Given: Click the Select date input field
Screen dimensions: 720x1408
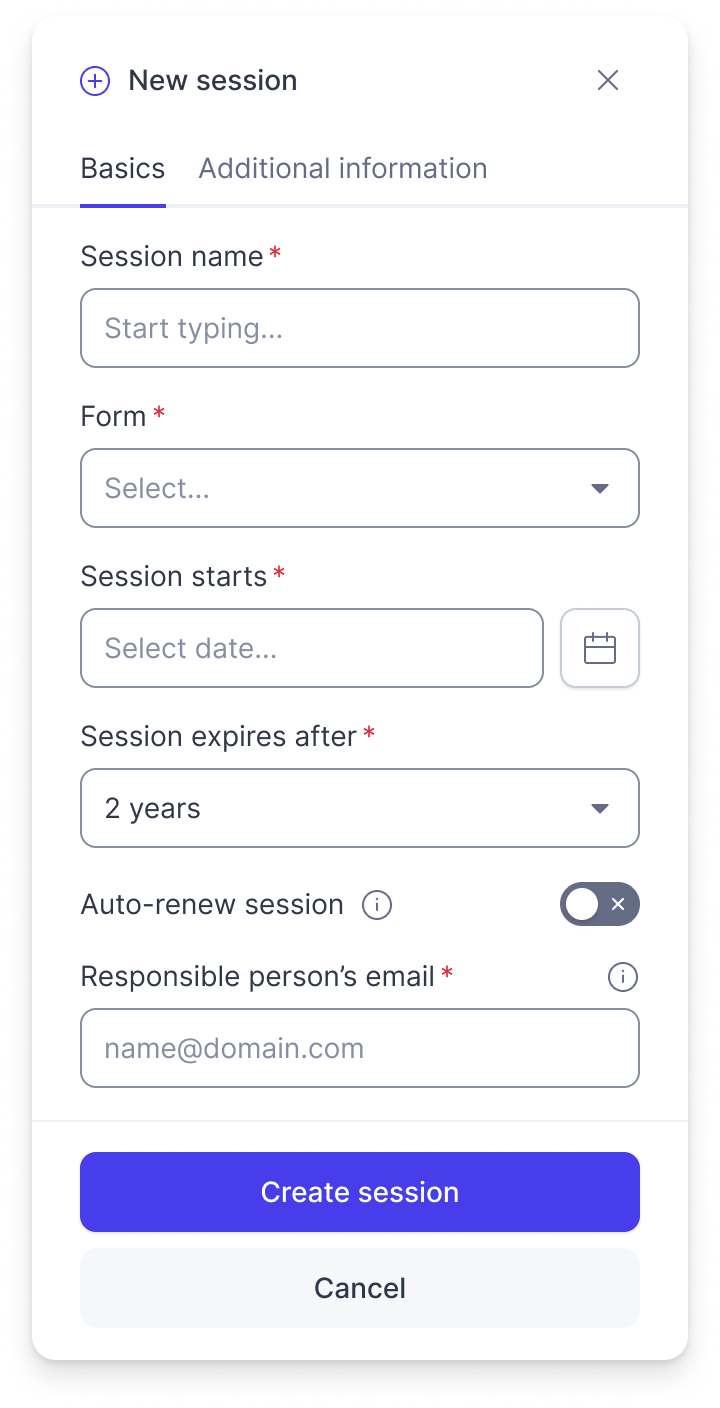Looking at the screenshot, I should 312,648.
